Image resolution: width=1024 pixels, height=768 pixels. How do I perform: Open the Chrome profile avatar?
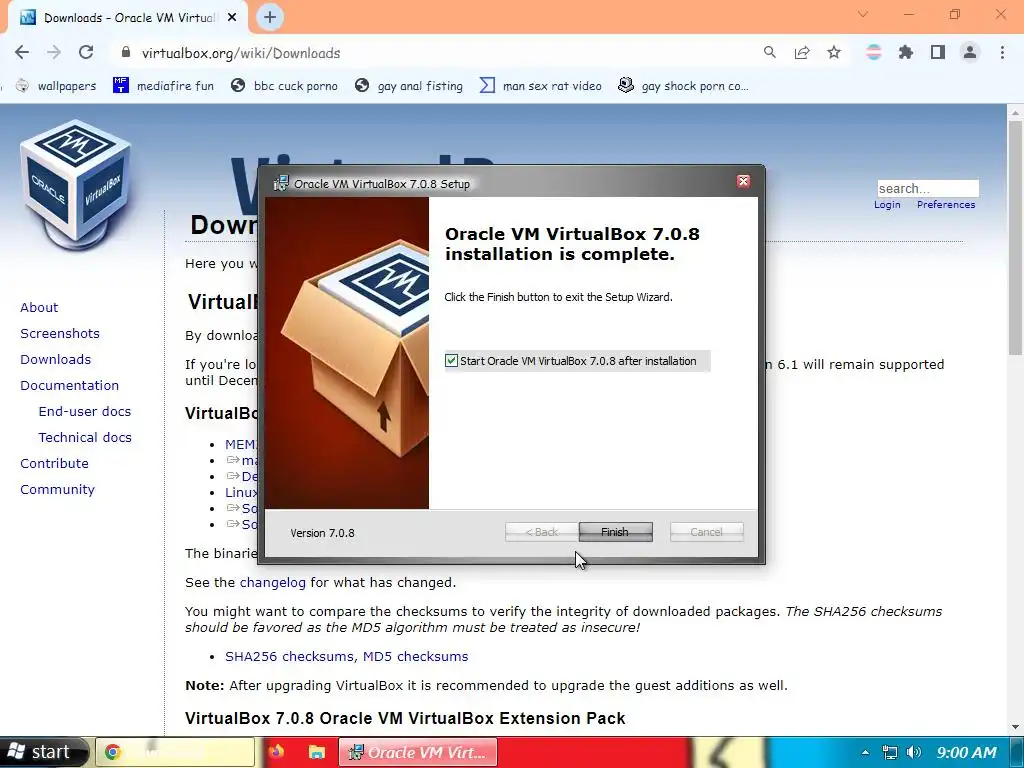coord(970,52)
